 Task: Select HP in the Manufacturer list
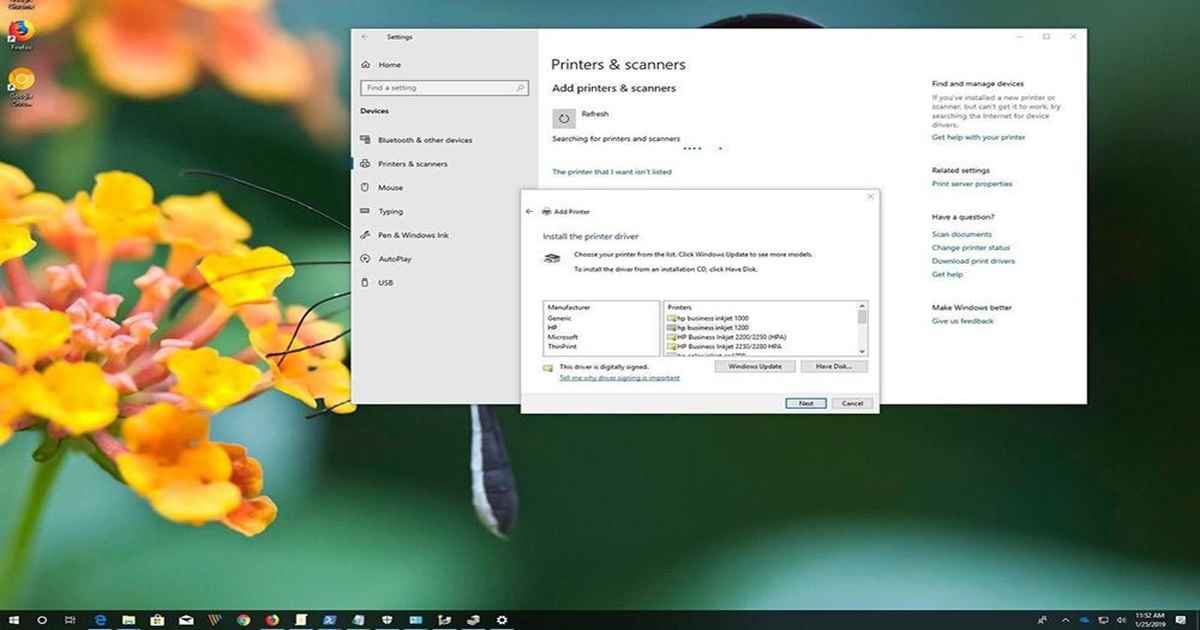(x=552, y=328)
